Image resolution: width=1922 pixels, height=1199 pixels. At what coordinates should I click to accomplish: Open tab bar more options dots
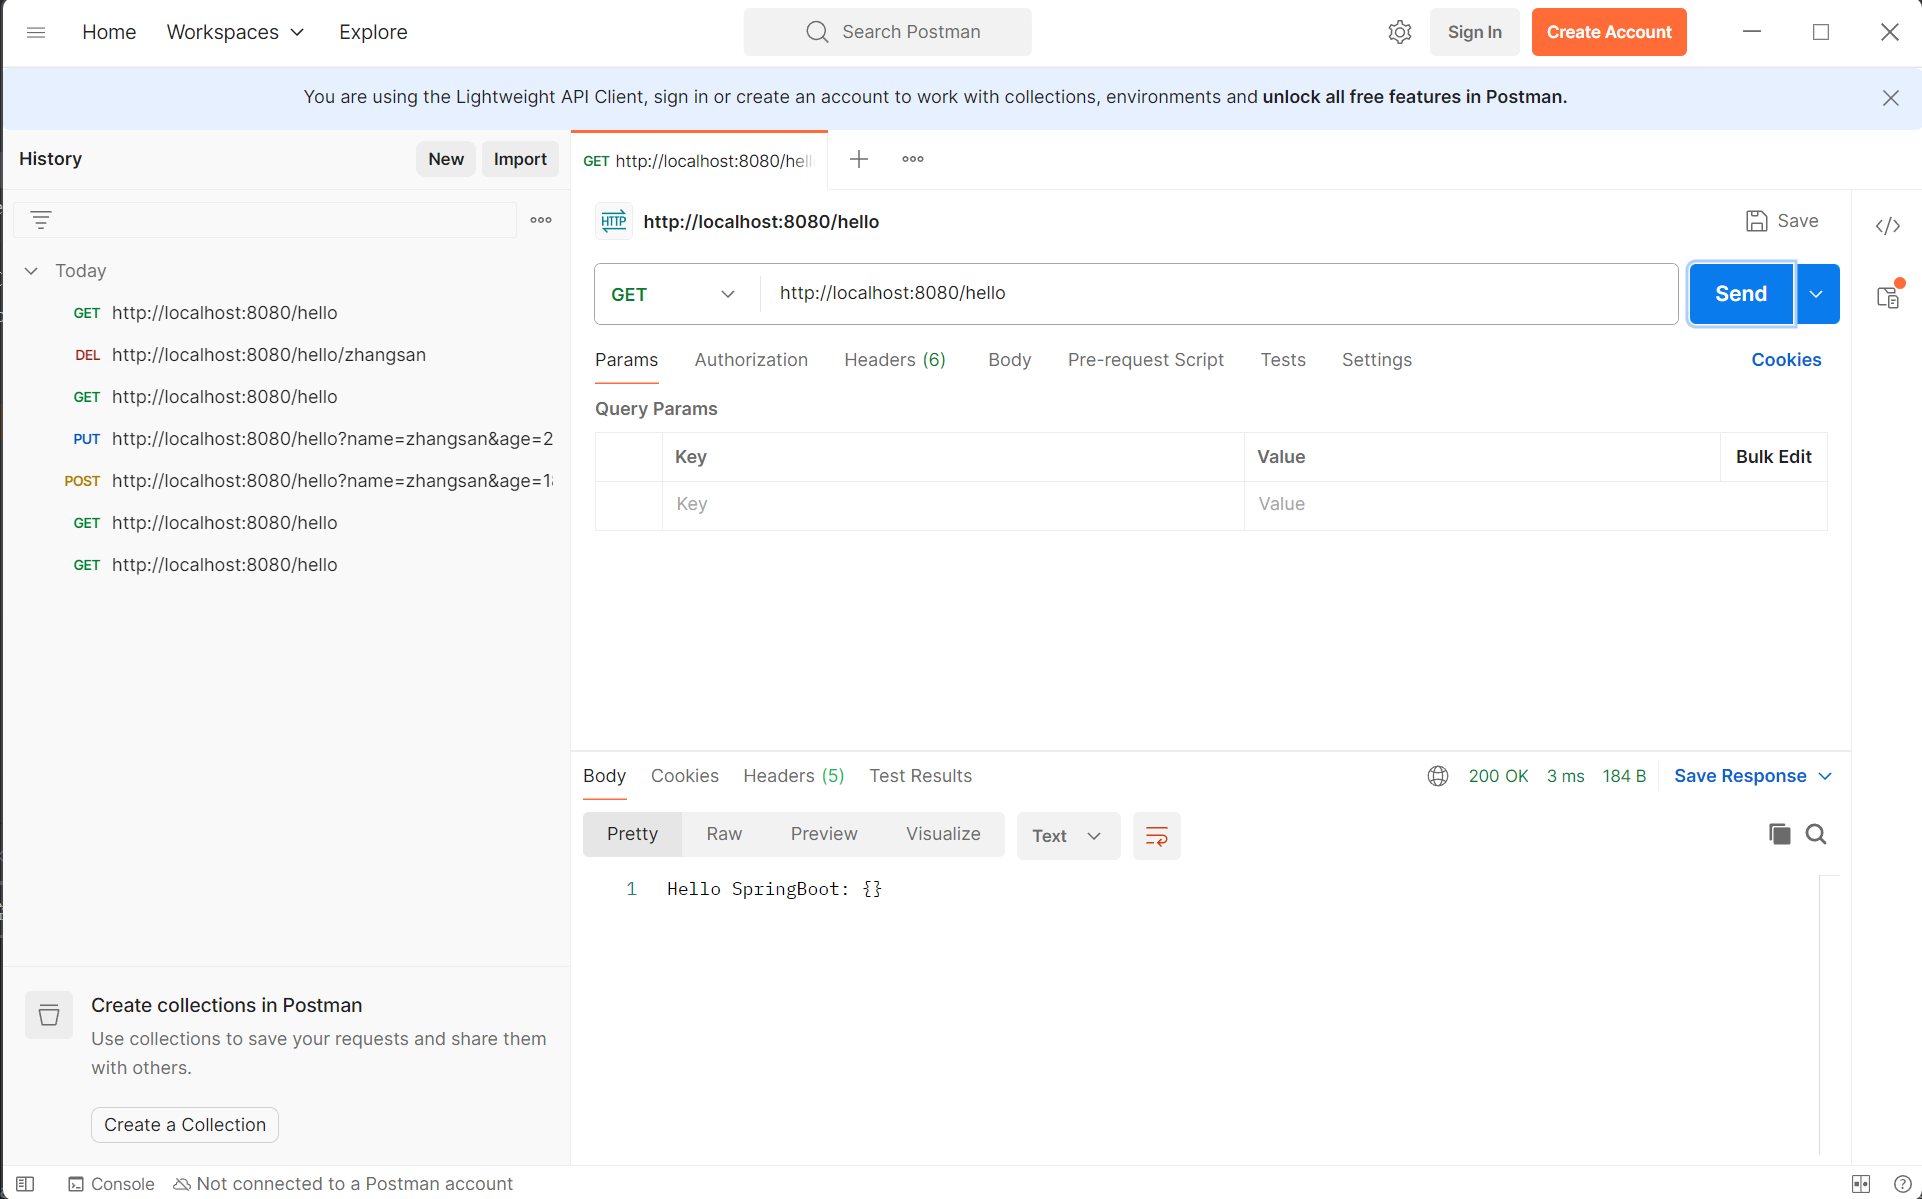tap(913, 159)
